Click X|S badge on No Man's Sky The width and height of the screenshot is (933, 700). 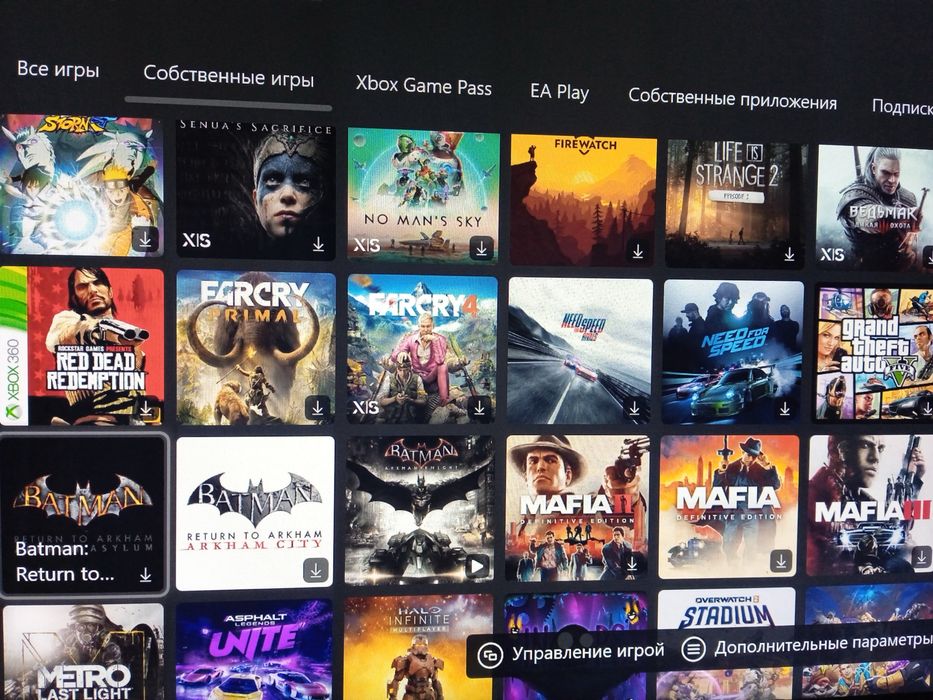pyautogui.click(x=366, y=244)
